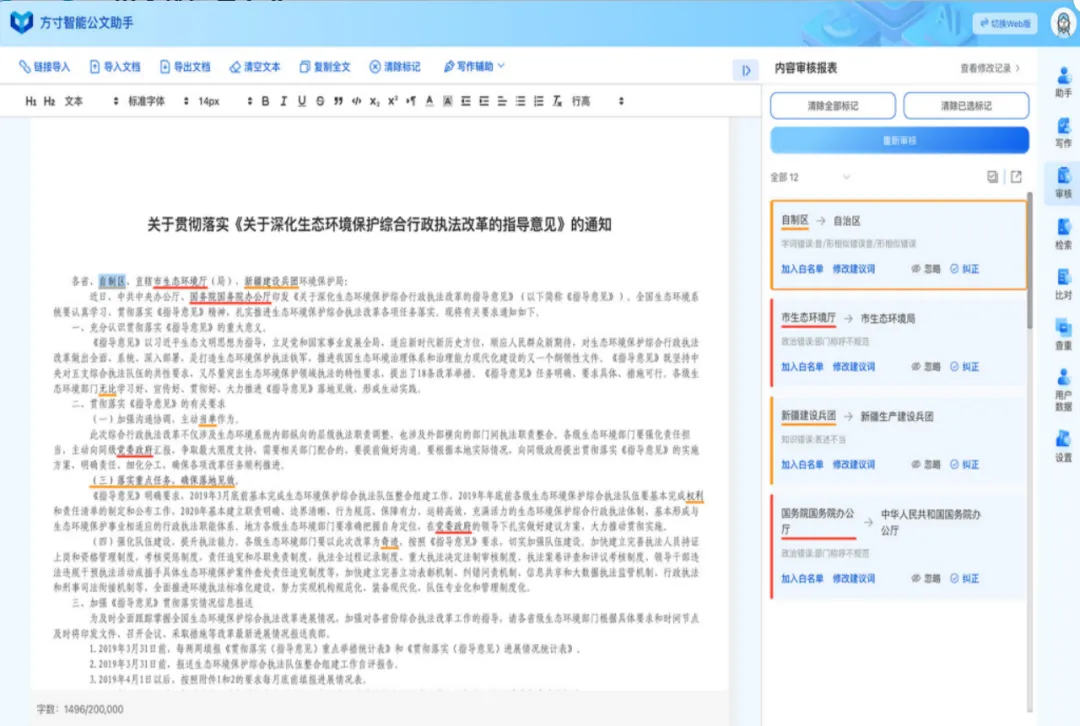Open the text alignment option

tap(502, 101)
